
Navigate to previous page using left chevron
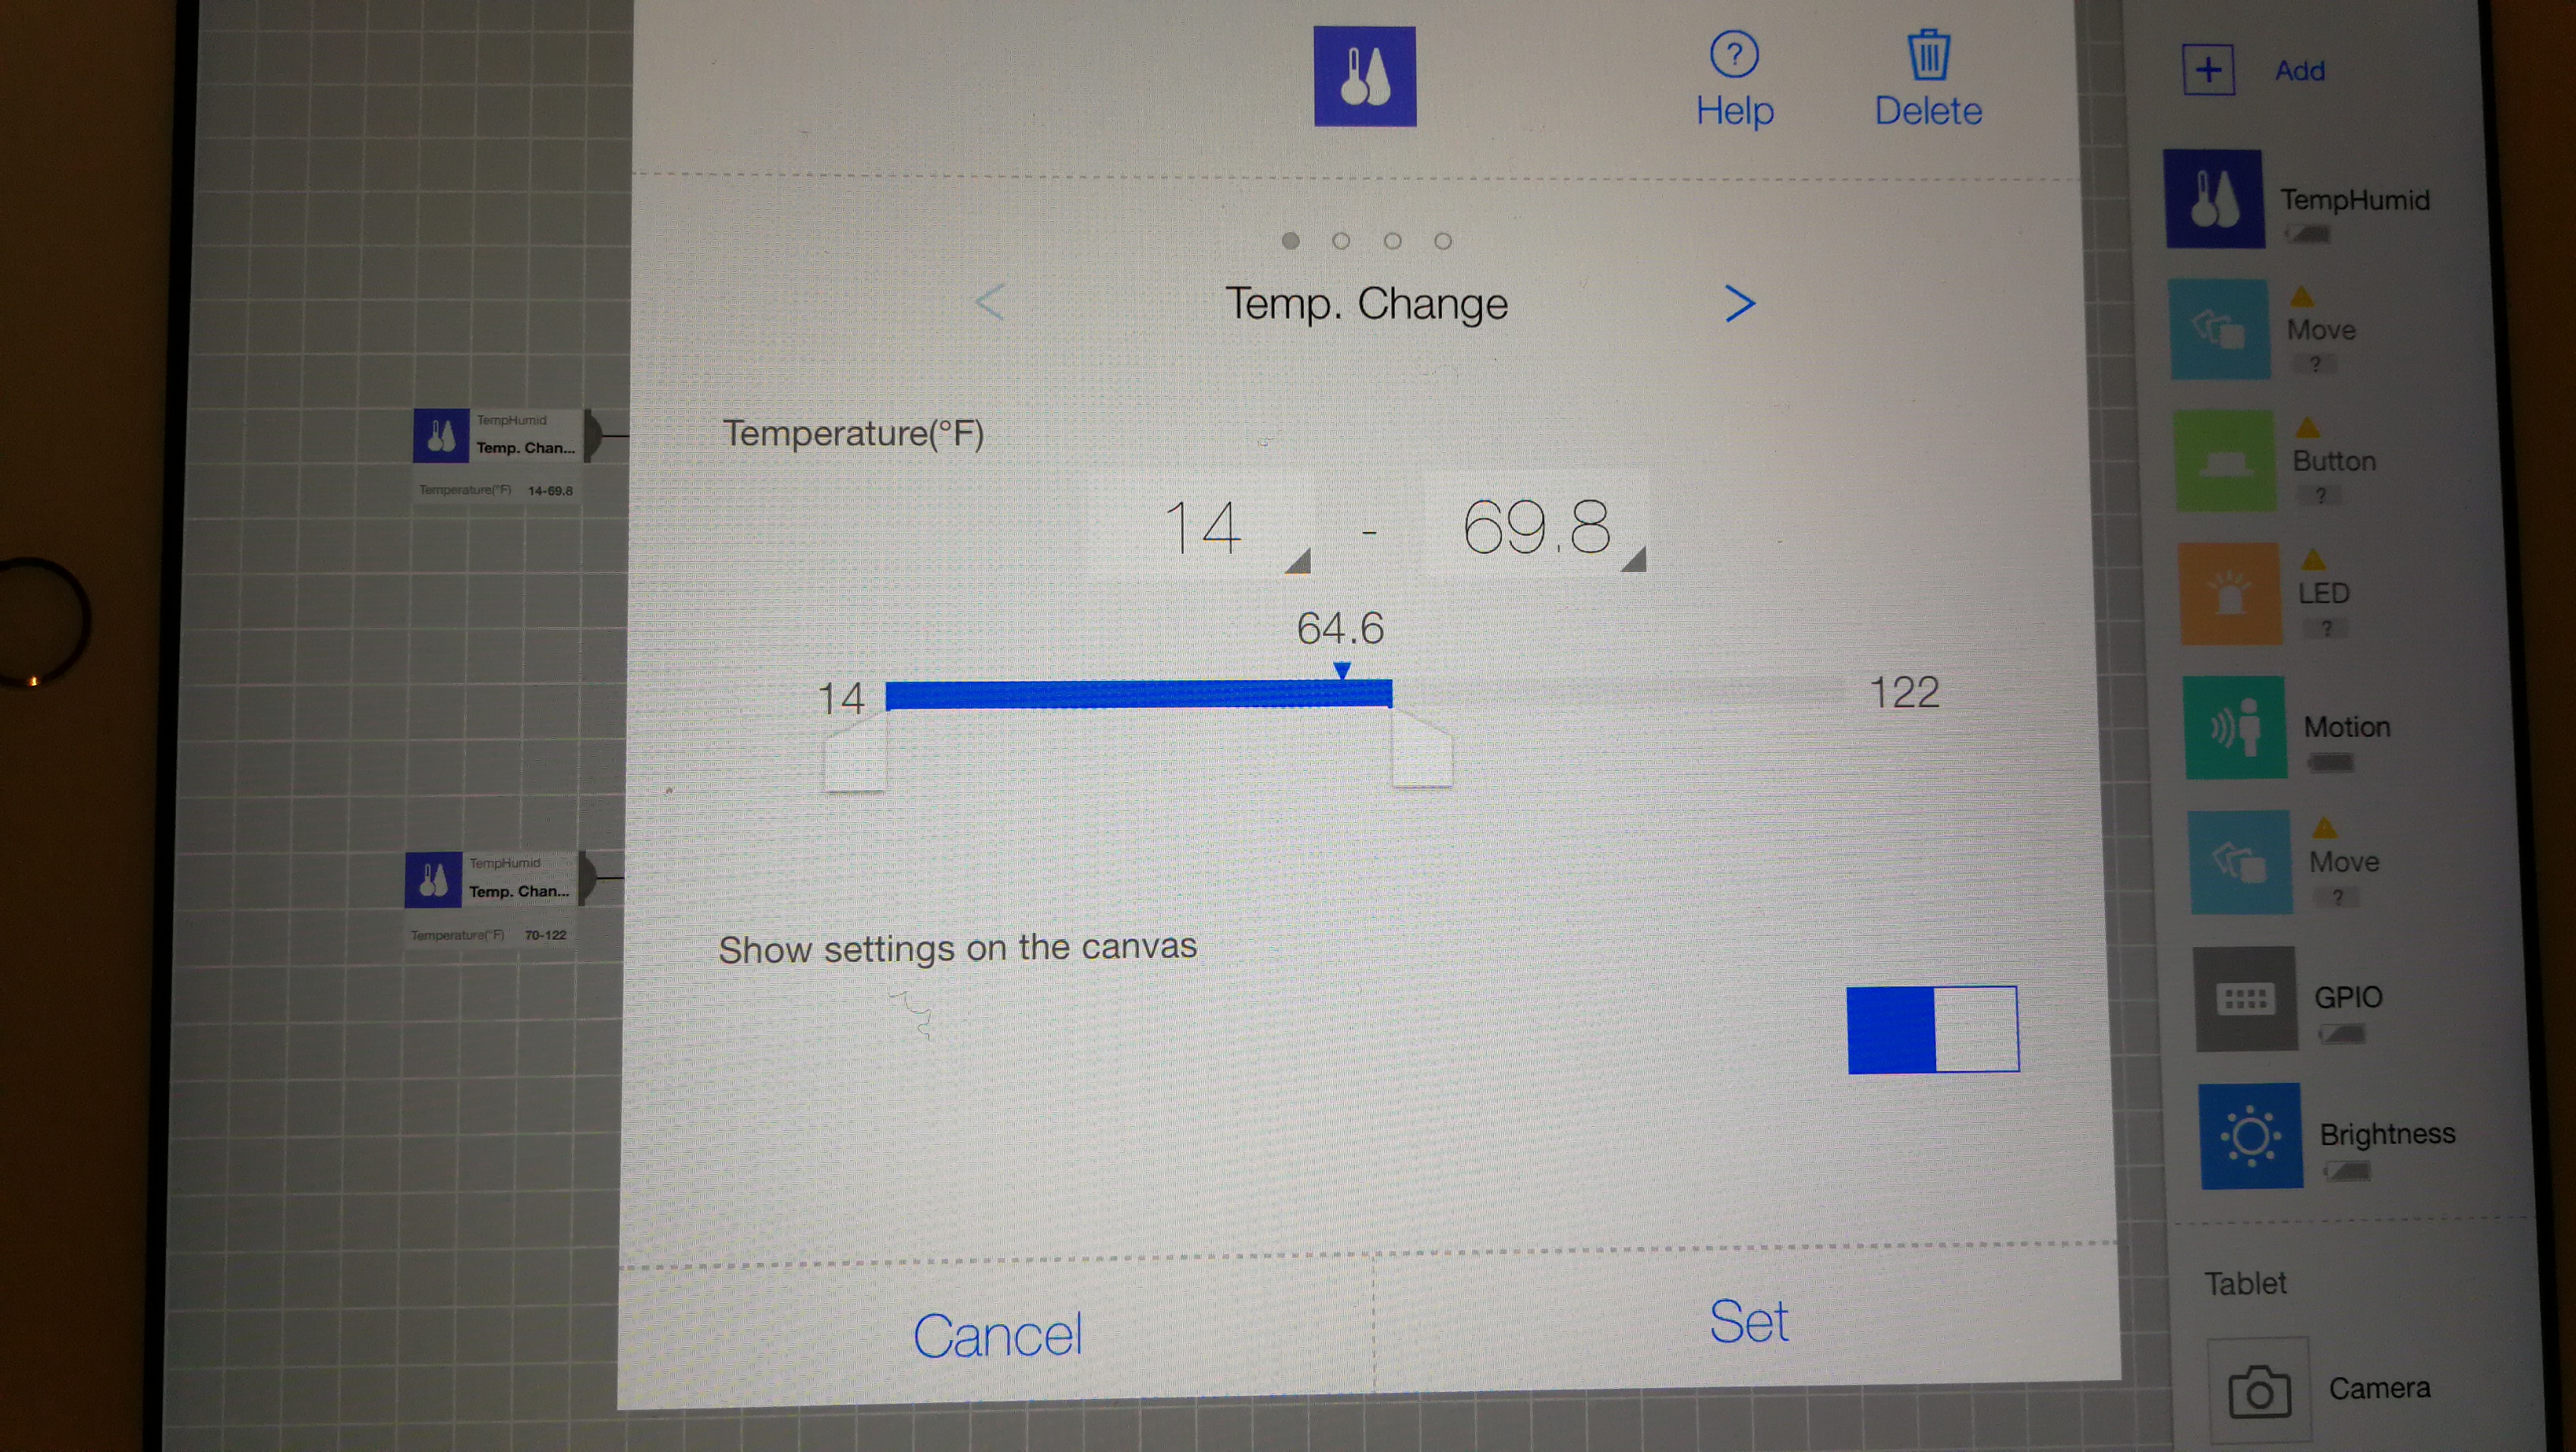pyautogui.click(x=990, y=301)
